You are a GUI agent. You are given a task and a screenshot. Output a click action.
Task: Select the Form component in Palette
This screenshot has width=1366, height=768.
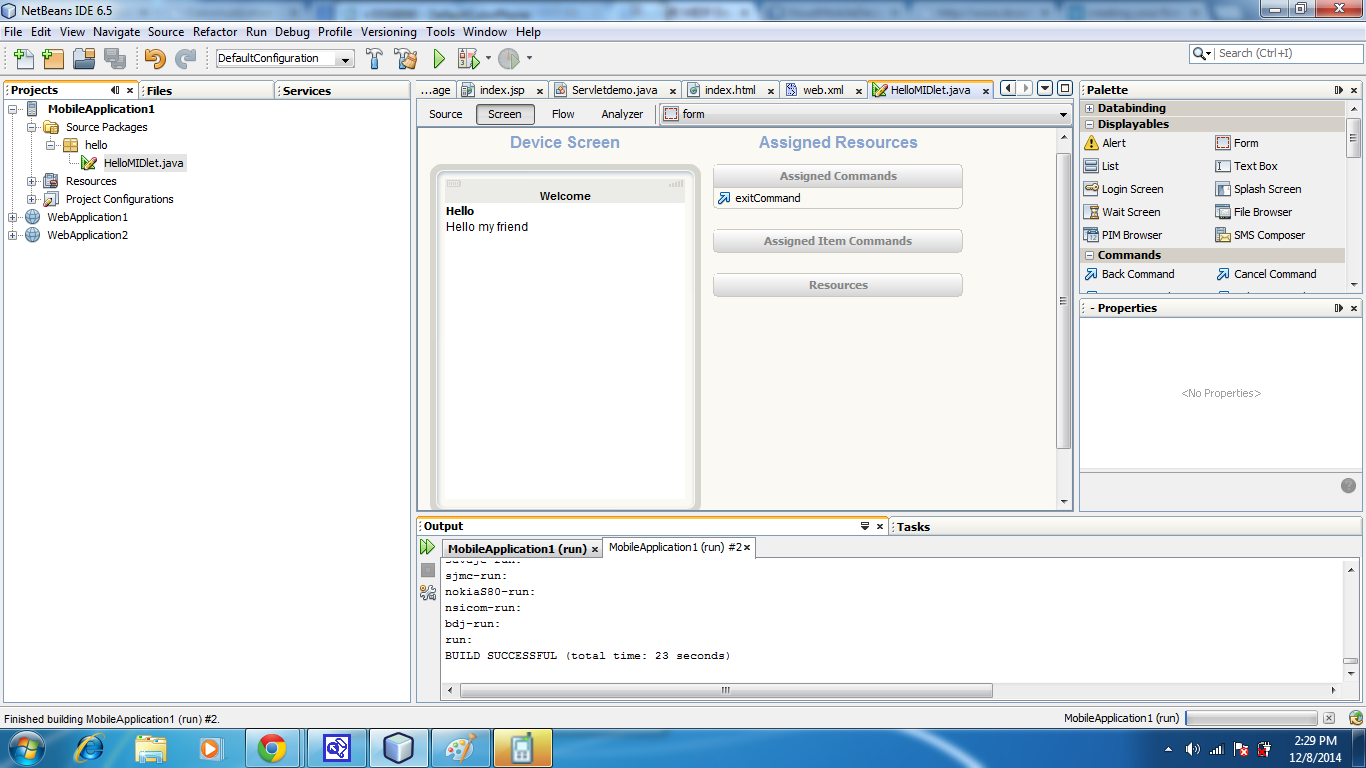pyautogui.click(x=1237, y=143)
